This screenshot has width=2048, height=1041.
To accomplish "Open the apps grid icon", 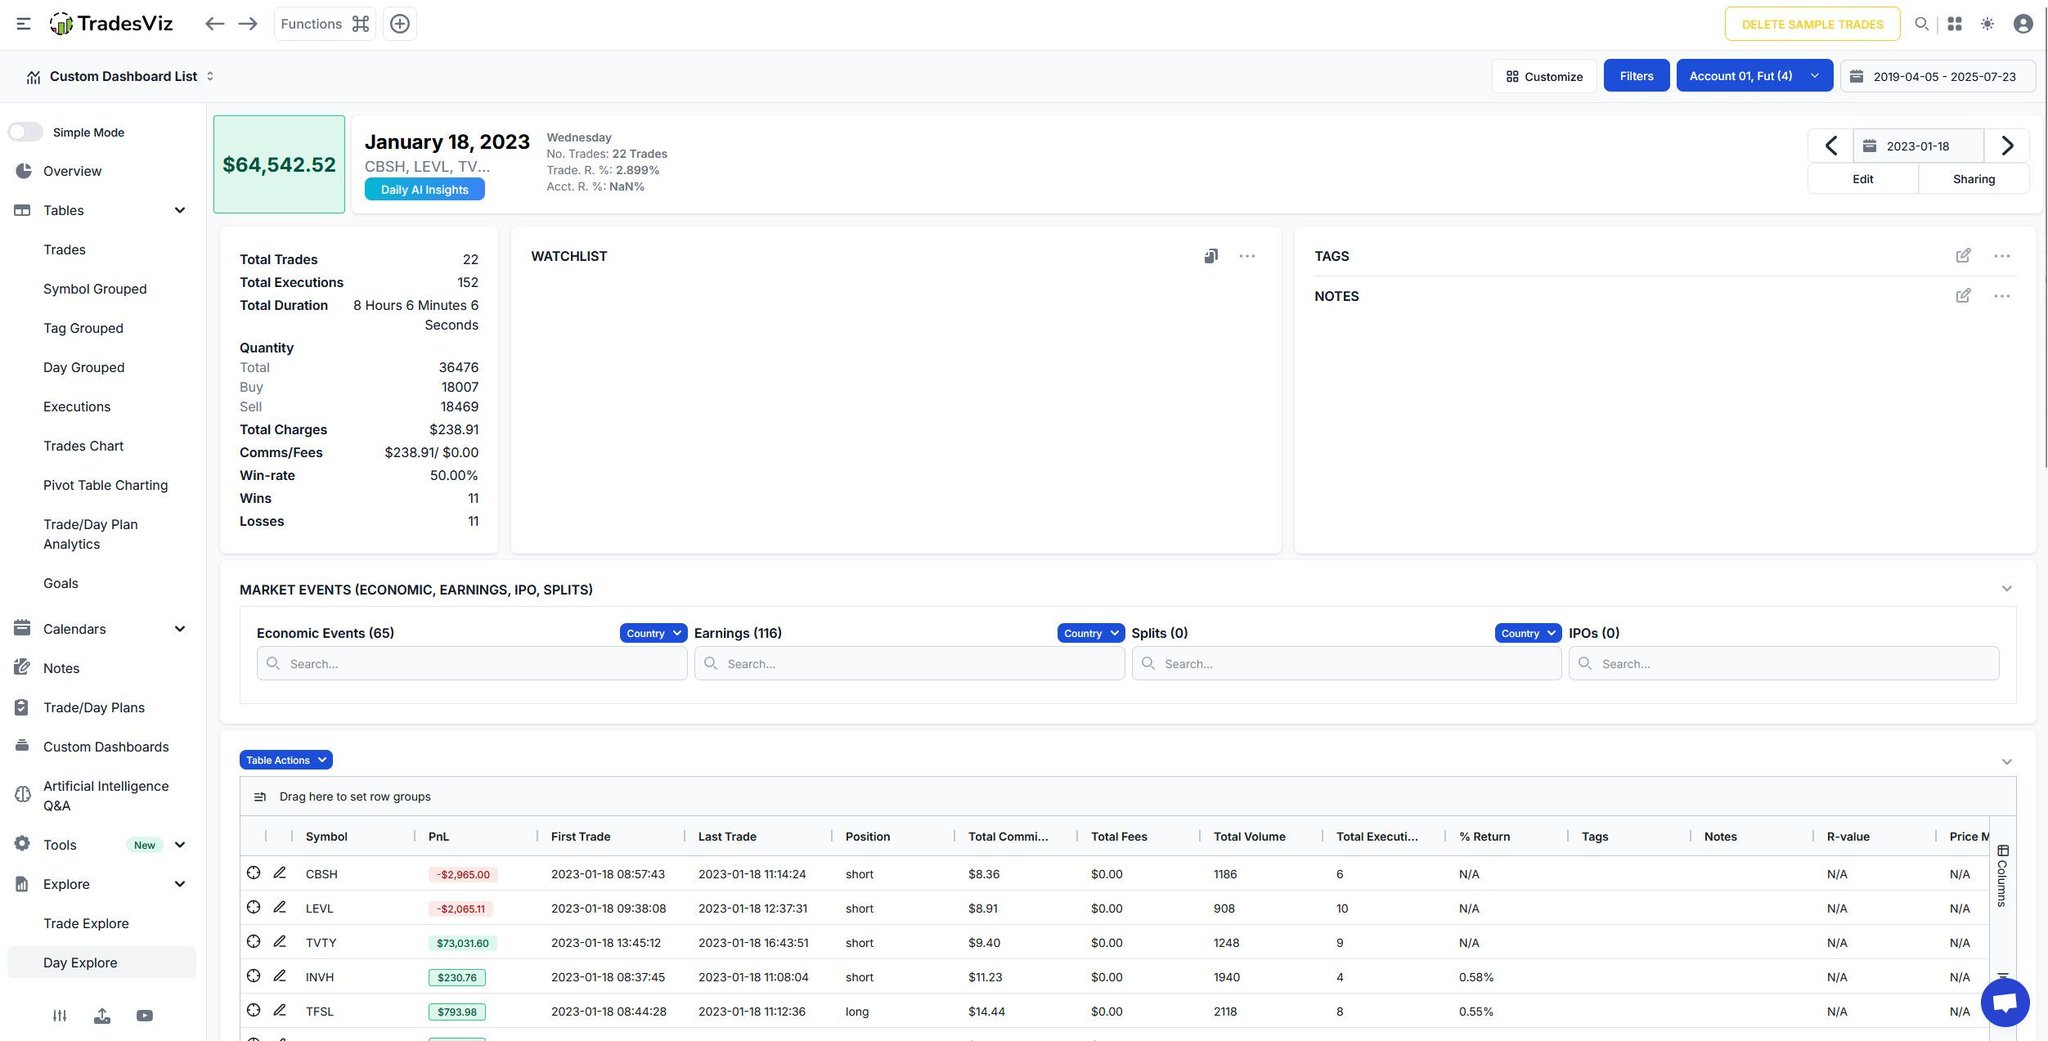I will click(x=1954, y=24).
